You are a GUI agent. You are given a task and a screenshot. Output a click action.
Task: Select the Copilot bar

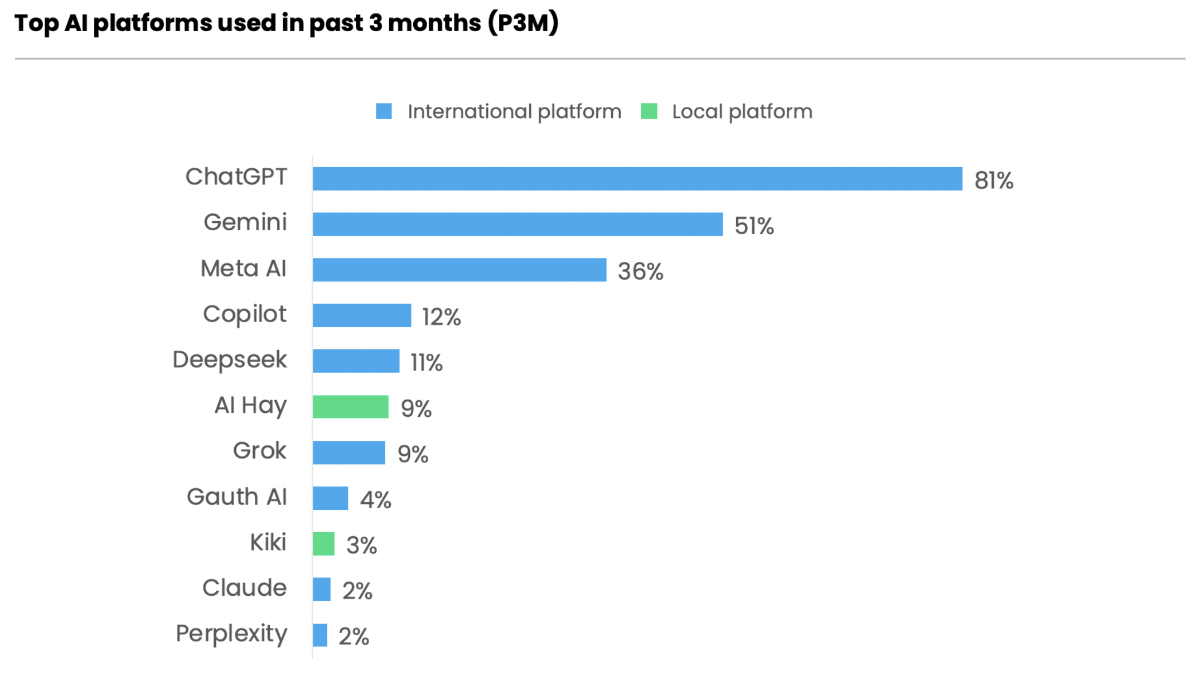362,315
